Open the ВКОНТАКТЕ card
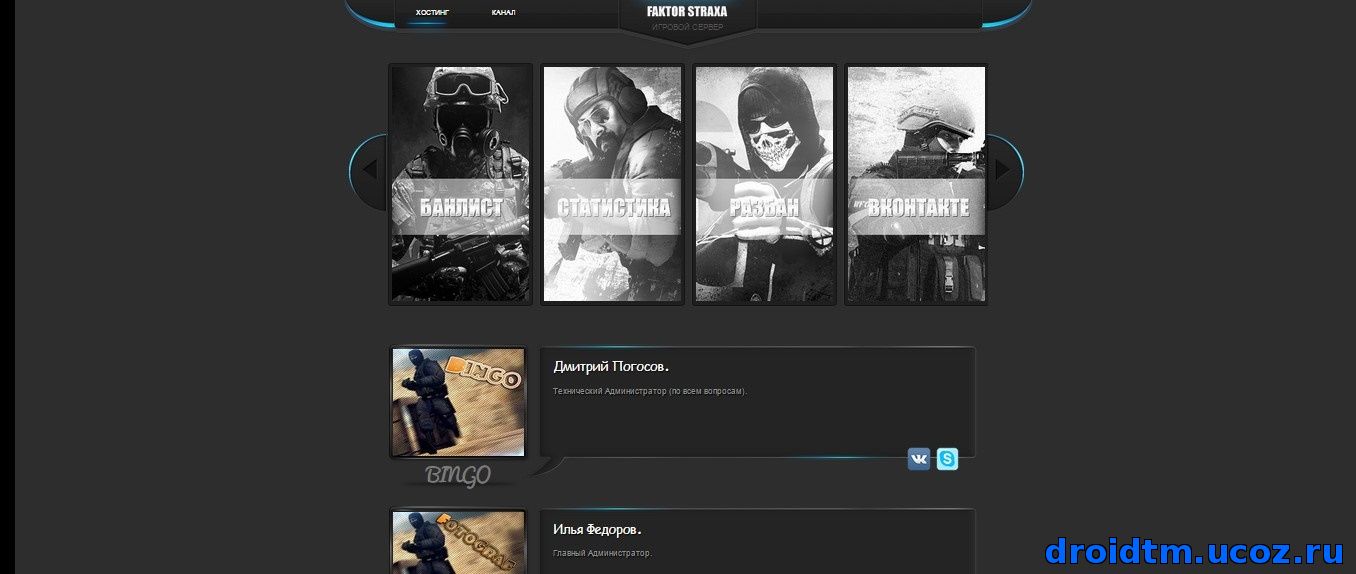This screenshot has height=574, width=1356. coord(917,184)
